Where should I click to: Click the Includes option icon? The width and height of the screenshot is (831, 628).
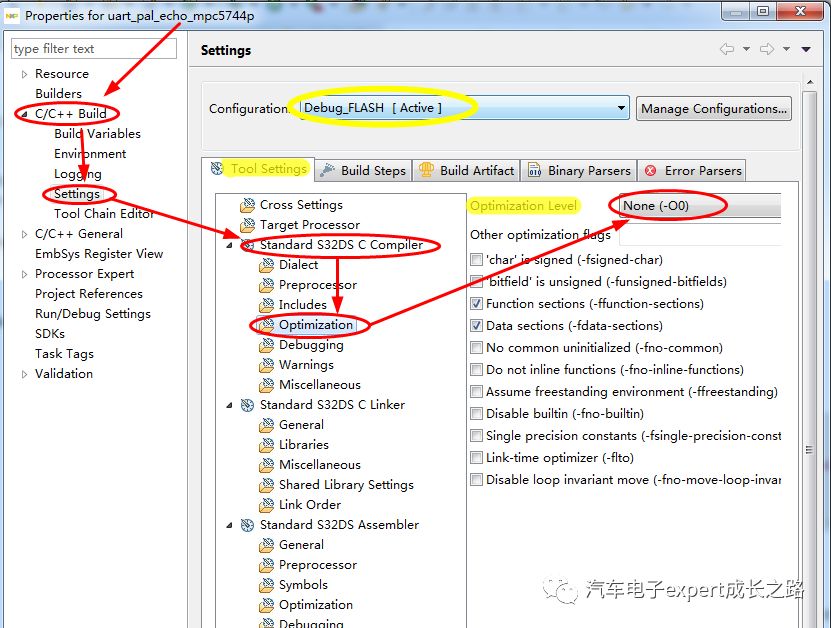267,305
